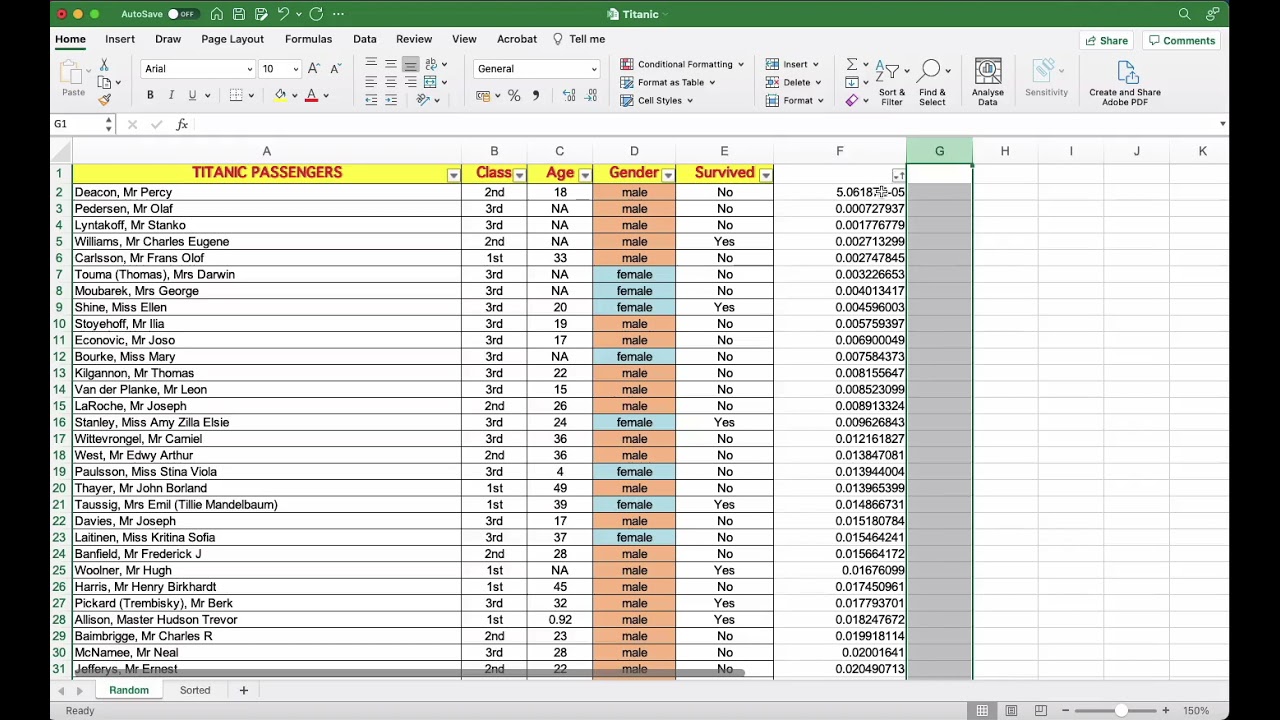
Task: Click the Redo icon in title bar
Action: (x=316, y=14)
